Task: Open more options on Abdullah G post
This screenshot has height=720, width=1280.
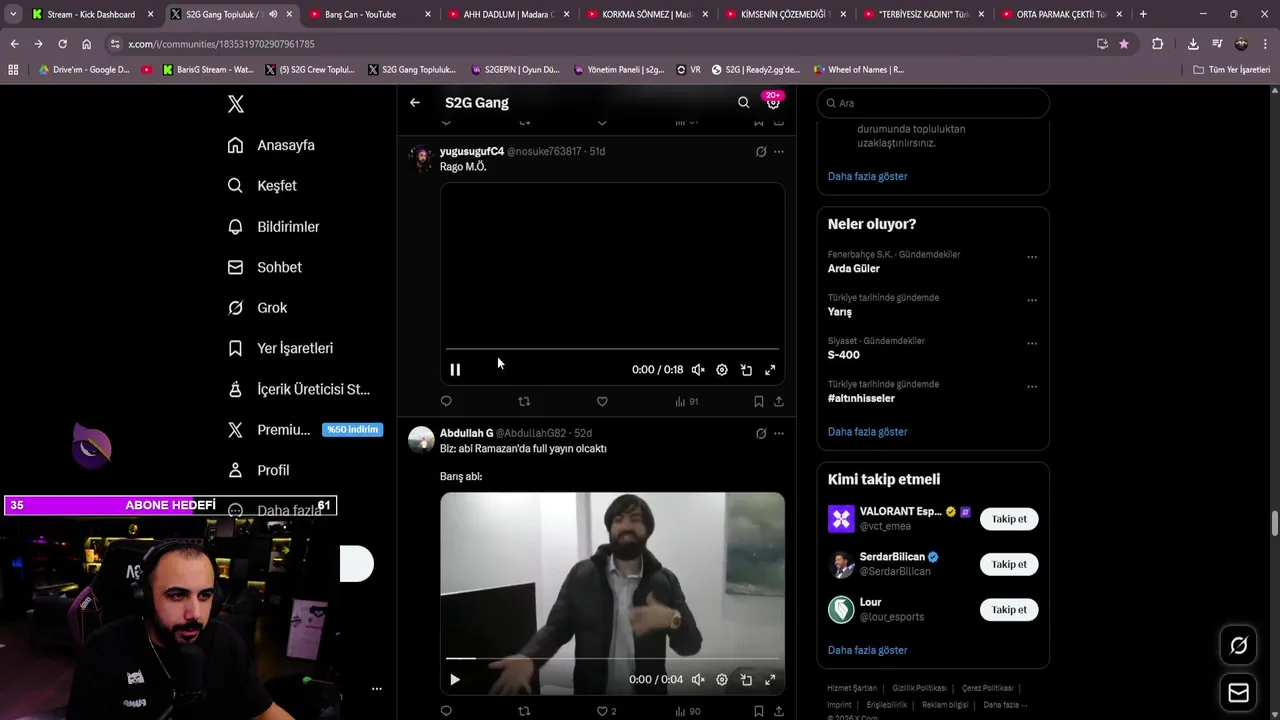Action: [779, 434]
